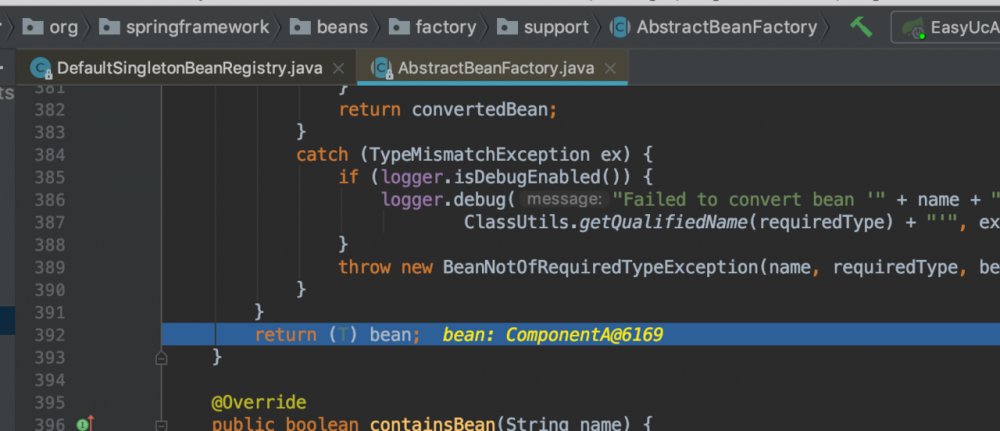This screenshot has width=1000, height=431.
Task: Click the folder icon beside 'org'
Action: [33, 27]
